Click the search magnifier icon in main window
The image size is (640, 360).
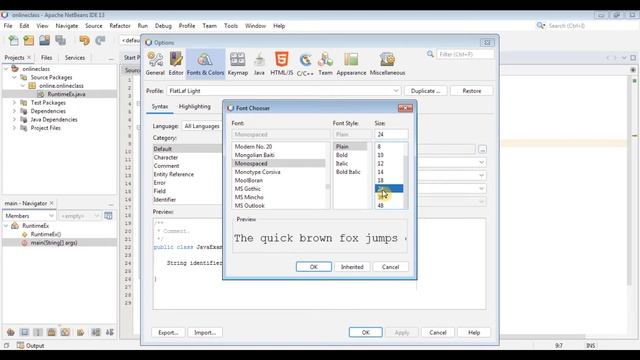(x=540, y=26)
